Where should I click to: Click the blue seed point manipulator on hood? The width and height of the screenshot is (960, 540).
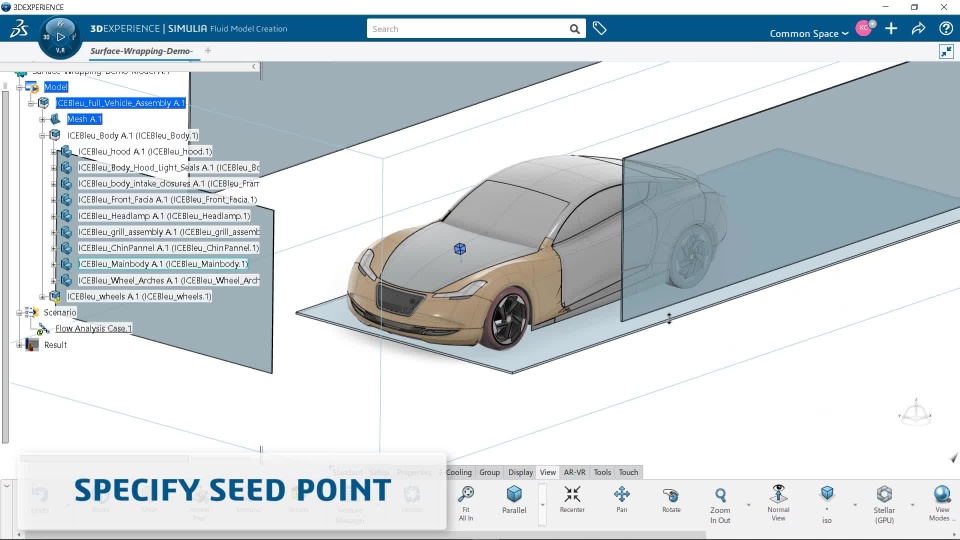click(x=460, y=249)
